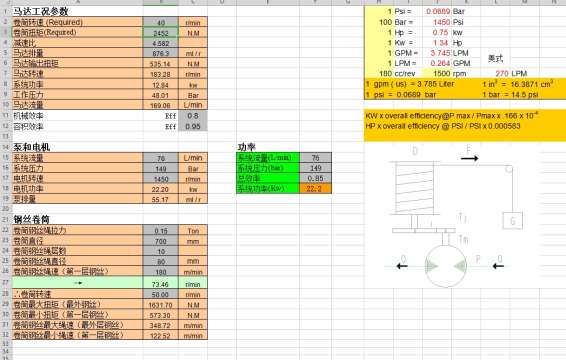Select the 0.95 volumetric efficiency cell

pyautogui.click(x=193, y=126)
